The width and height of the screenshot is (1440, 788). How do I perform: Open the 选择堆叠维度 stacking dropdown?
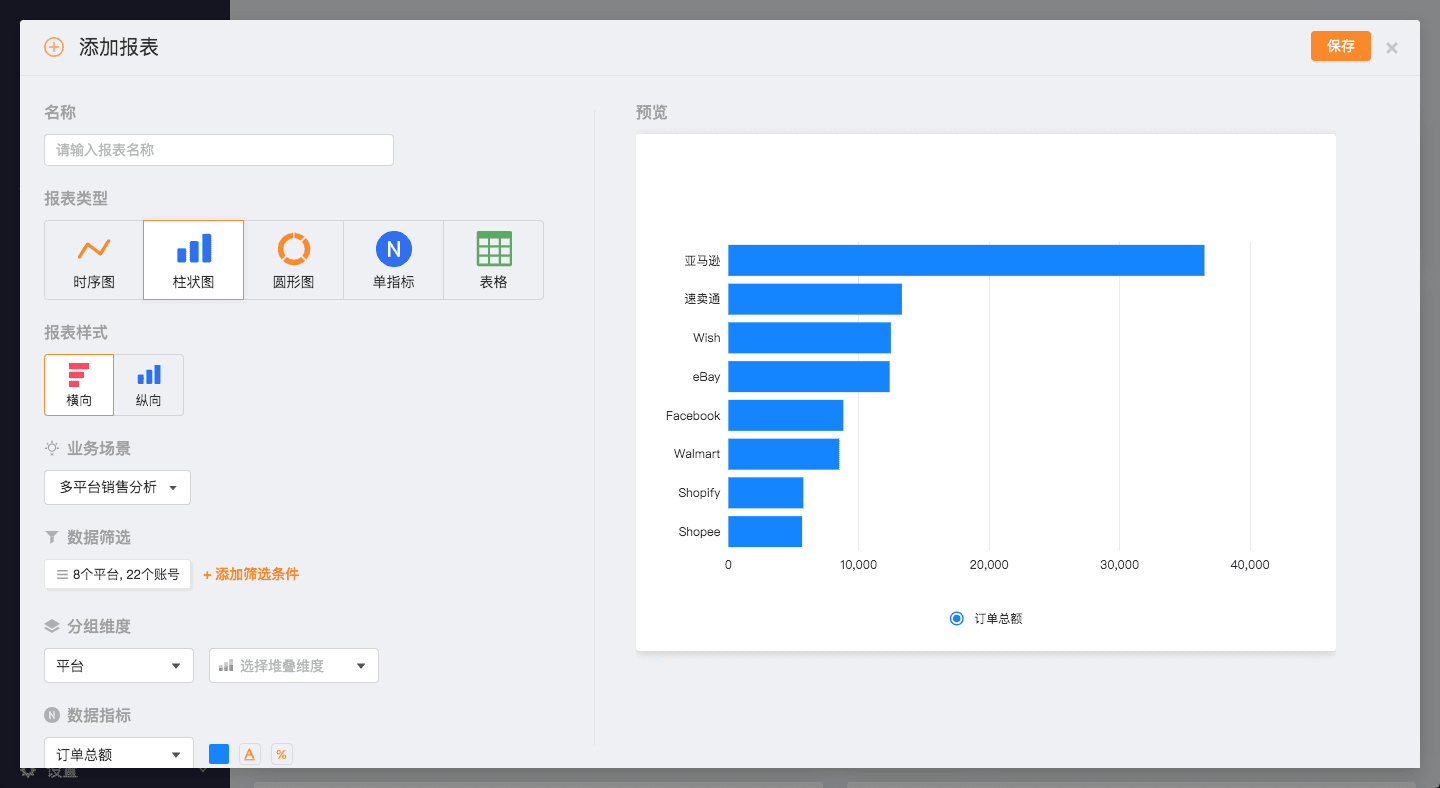point(293,665)
